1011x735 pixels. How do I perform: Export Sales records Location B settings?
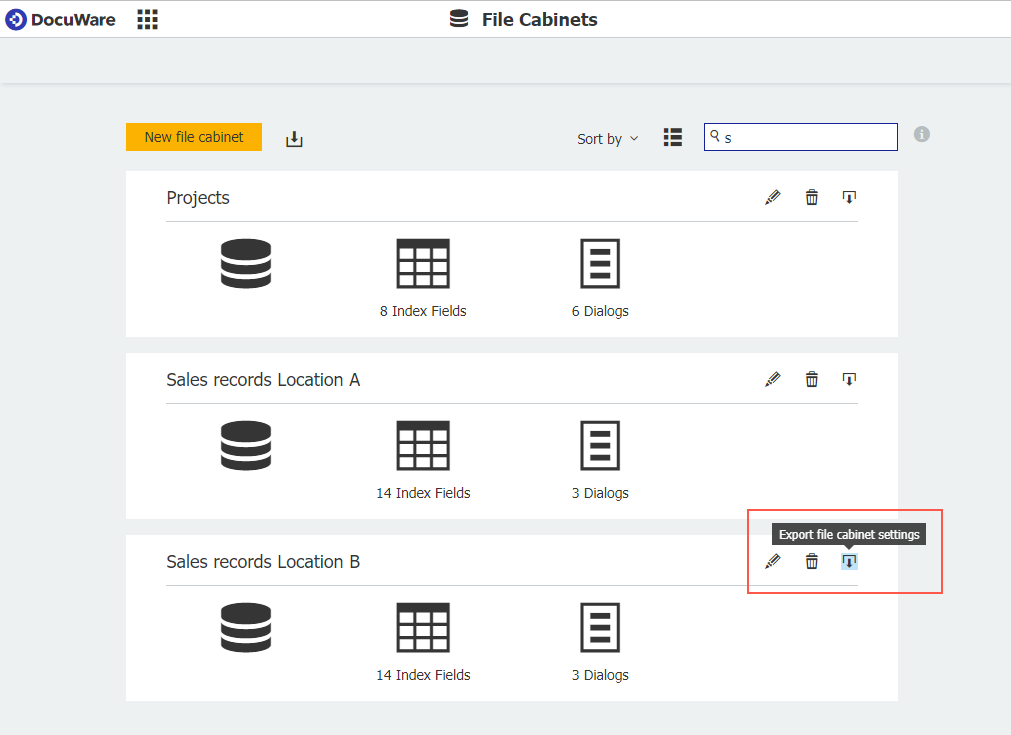coord(848,561)
